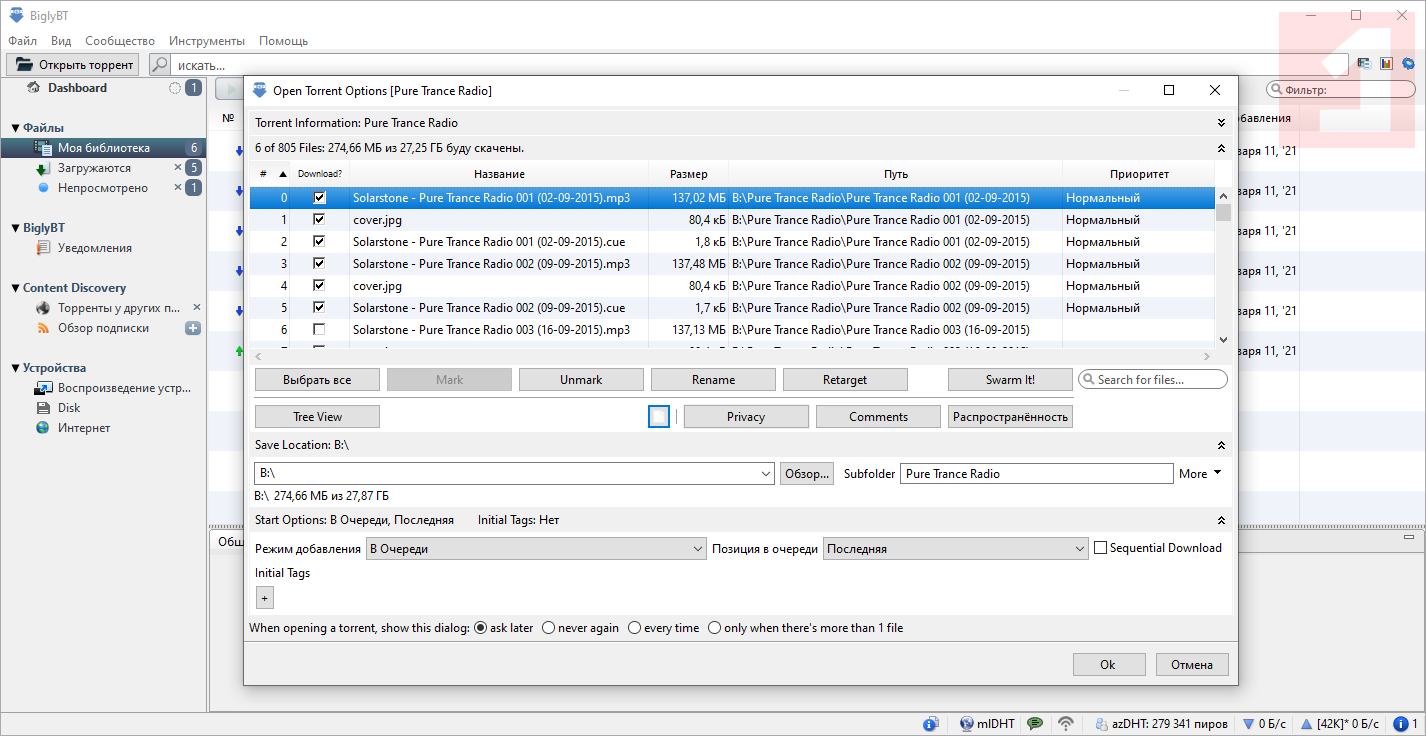Open the Режим добавления dropdown
Screen dimensions: 1426x736
[698, 549]
